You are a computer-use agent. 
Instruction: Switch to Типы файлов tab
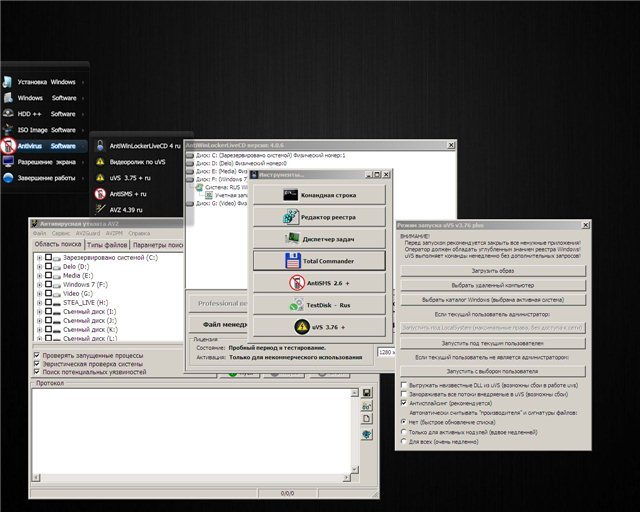(x=107, y=244)
